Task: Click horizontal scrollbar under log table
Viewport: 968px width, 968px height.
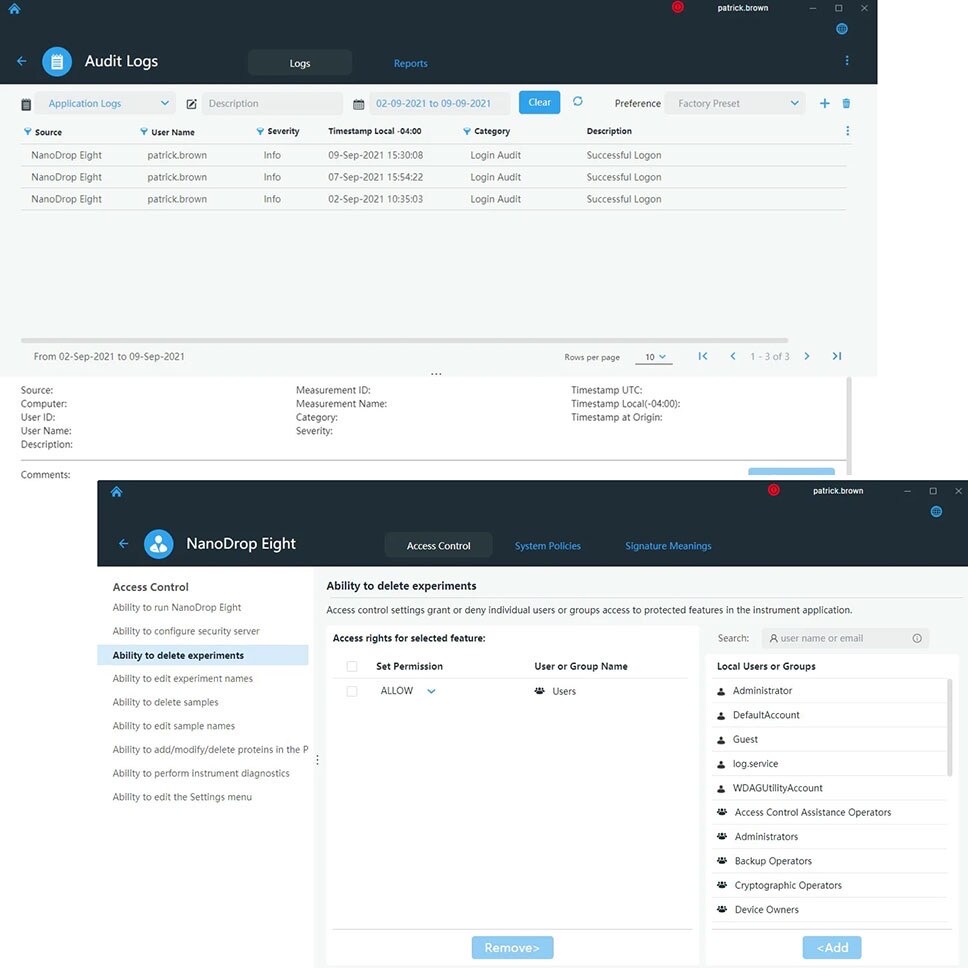Action: tap(404, 340)
